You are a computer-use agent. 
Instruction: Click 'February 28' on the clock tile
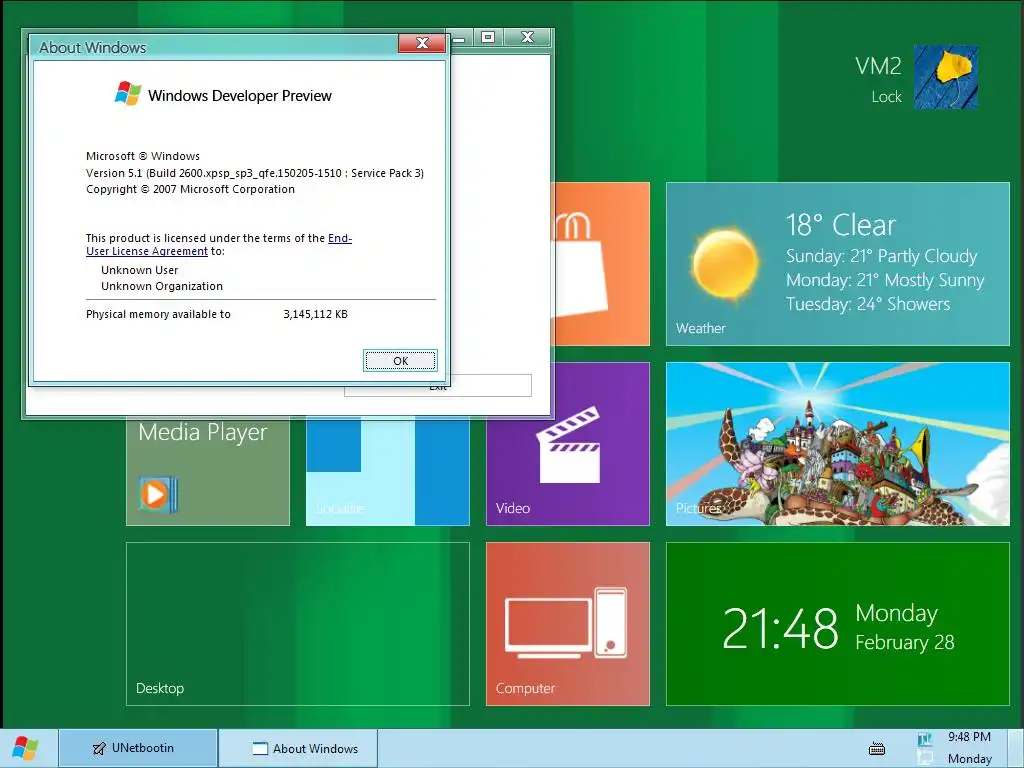904,643
